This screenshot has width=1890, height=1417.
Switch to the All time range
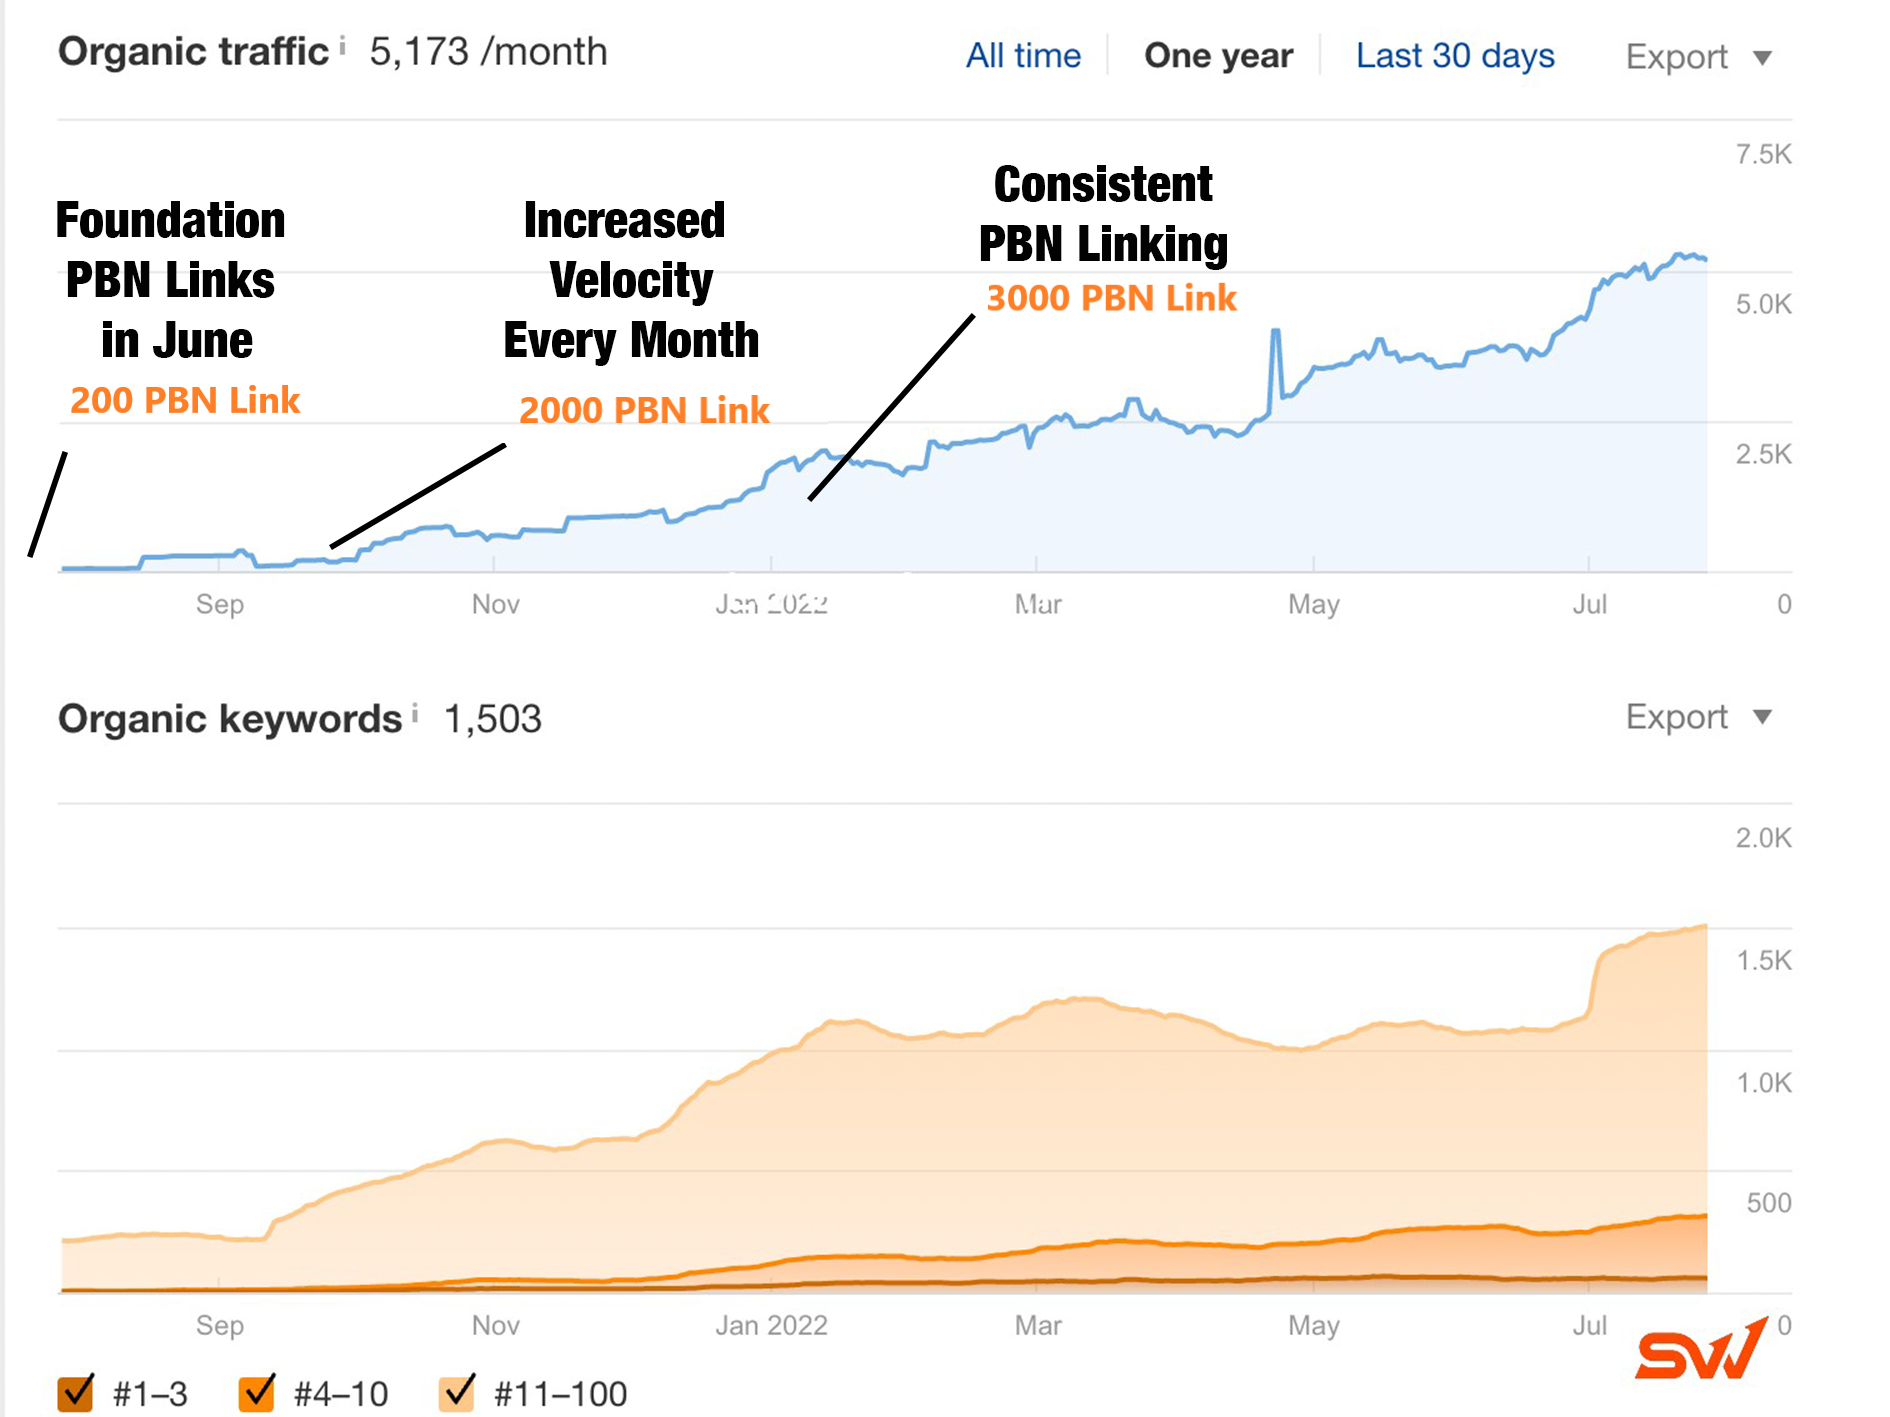pos(1023,55)
